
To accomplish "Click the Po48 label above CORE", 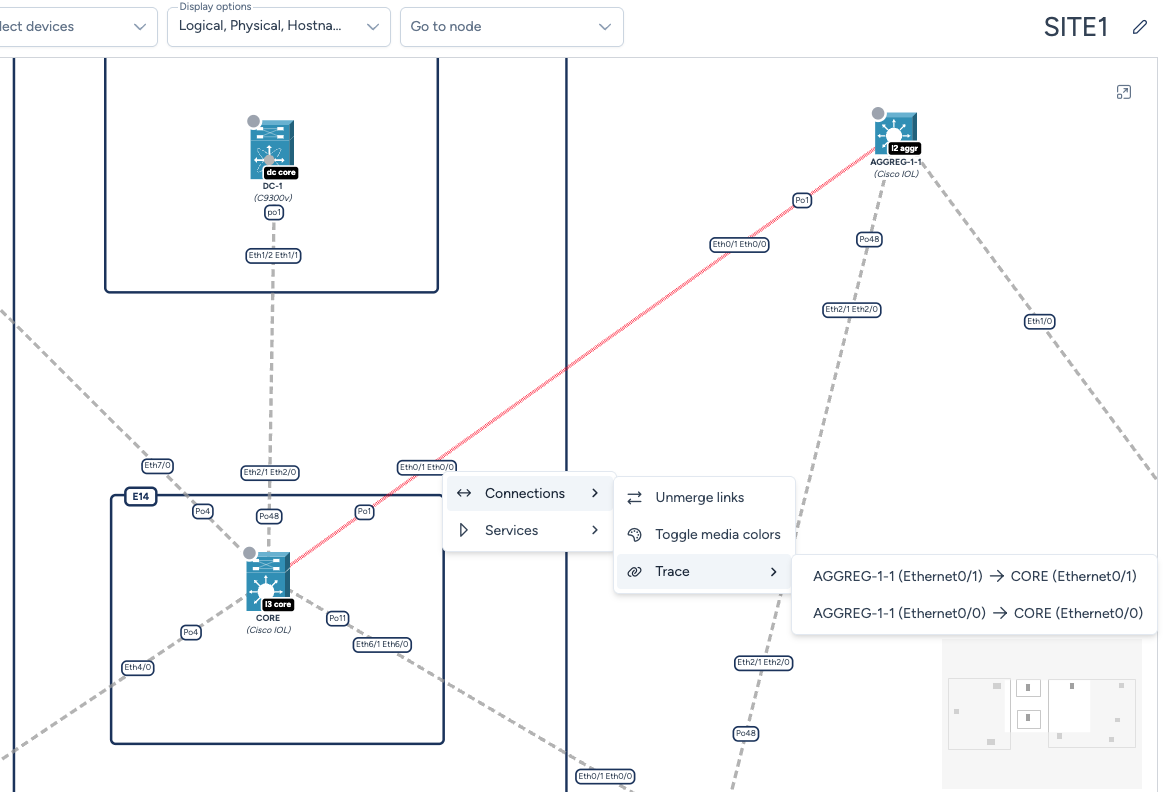I will [x=268, y=516].
